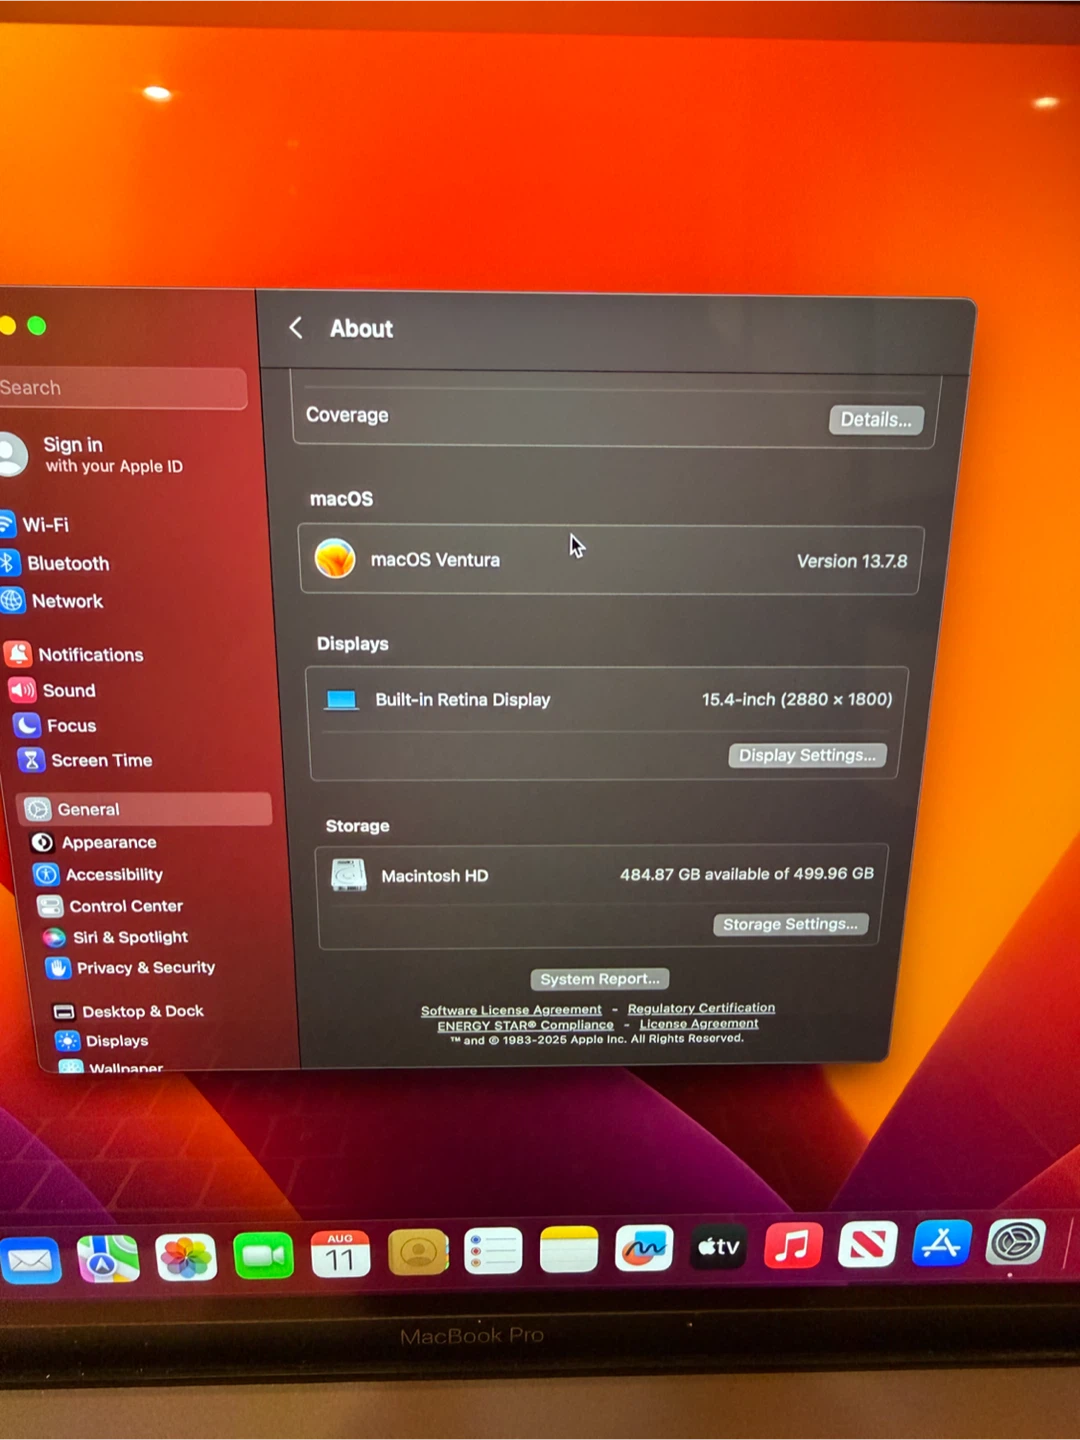This screenshot has height=1440, width=1080.
Task: Click the green zoom window button
Action: coord(37,326)
